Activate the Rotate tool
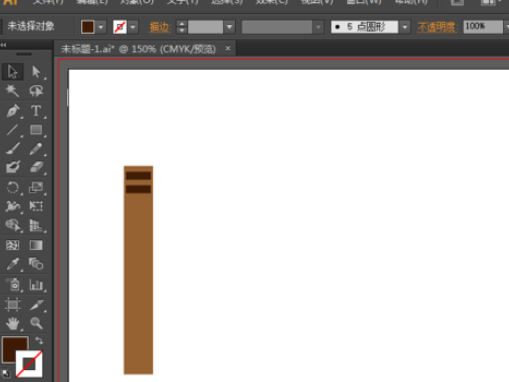This screenshot has height=382, width=509. tap(13, 187)
